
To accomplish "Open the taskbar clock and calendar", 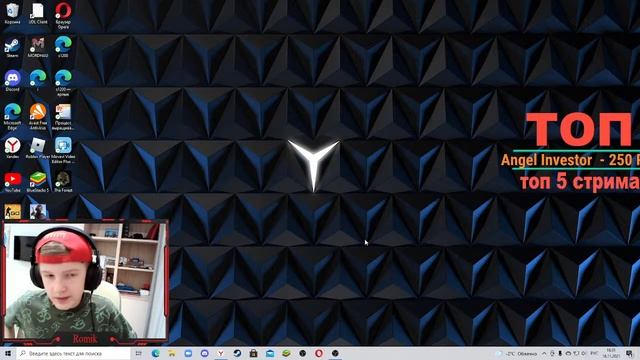I will 611,353.
